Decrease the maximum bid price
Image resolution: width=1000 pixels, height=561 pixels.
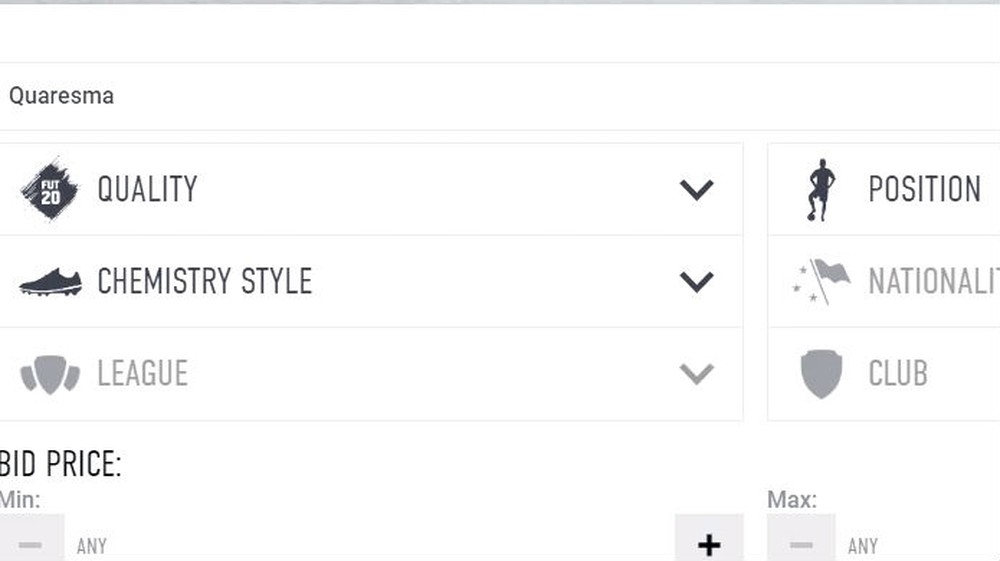[x=801, y=544]
